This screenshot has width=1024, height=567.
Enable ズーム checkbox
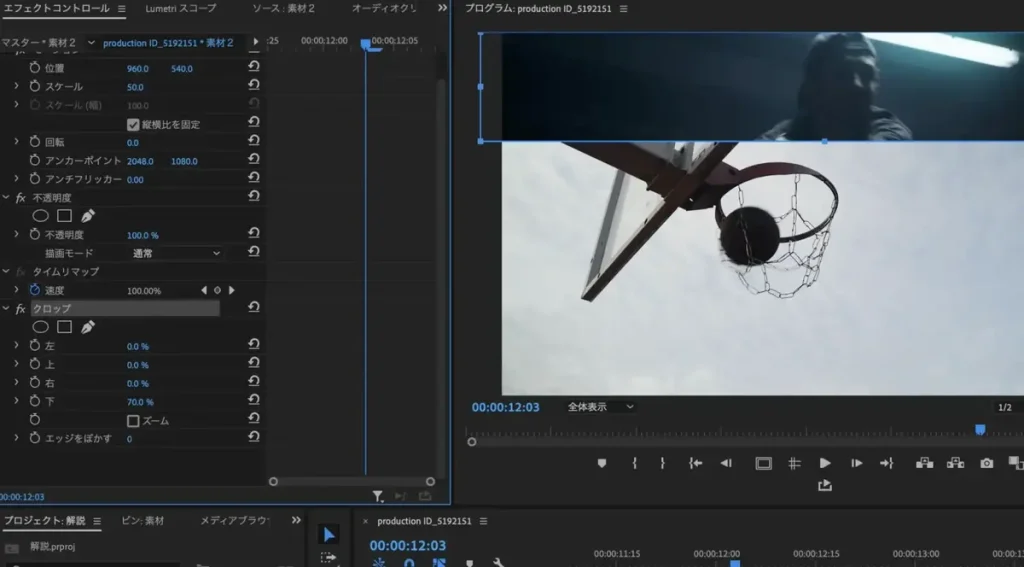tap(133, 421)
